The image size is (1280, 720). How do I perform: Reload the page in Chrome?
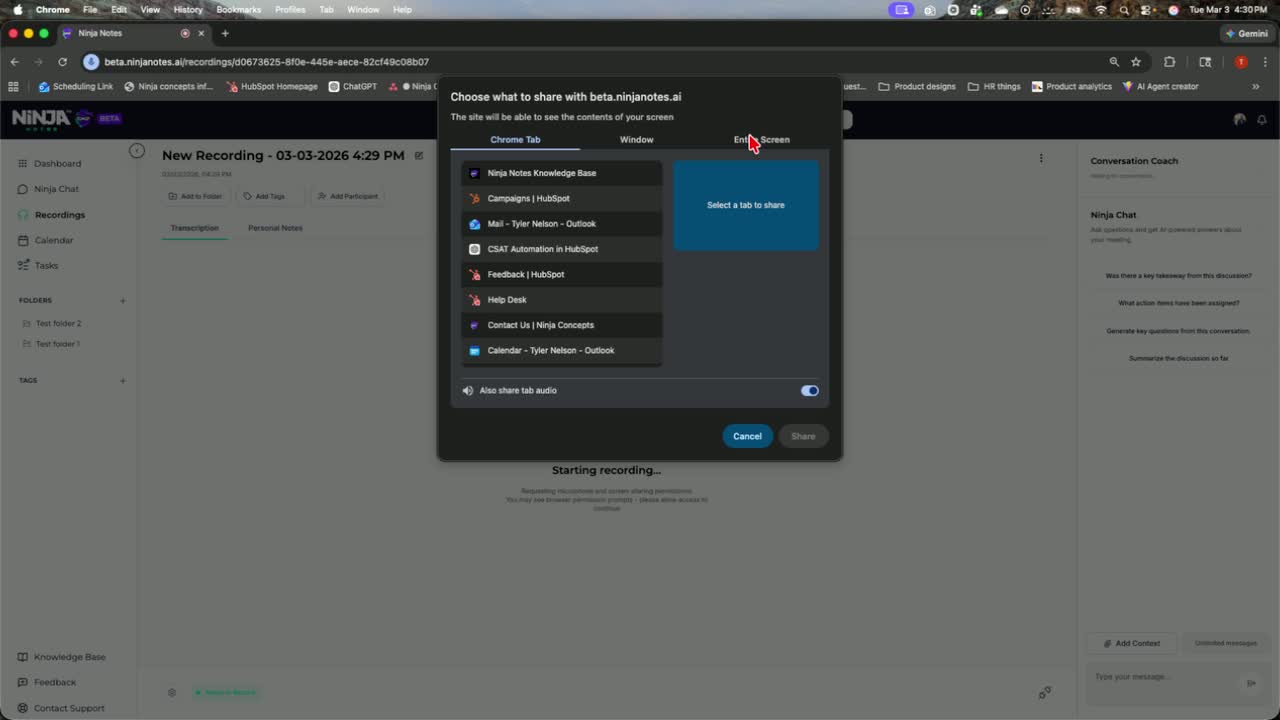[62, 62]
